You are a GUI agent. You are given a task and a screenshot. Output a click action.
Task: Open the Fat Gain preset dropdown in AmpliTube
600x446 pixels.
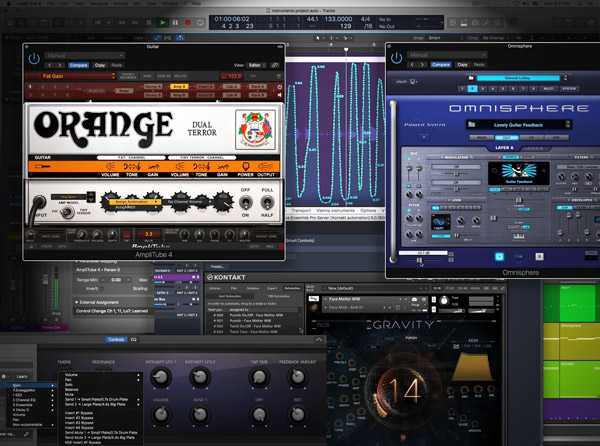[x=77, y=76]
